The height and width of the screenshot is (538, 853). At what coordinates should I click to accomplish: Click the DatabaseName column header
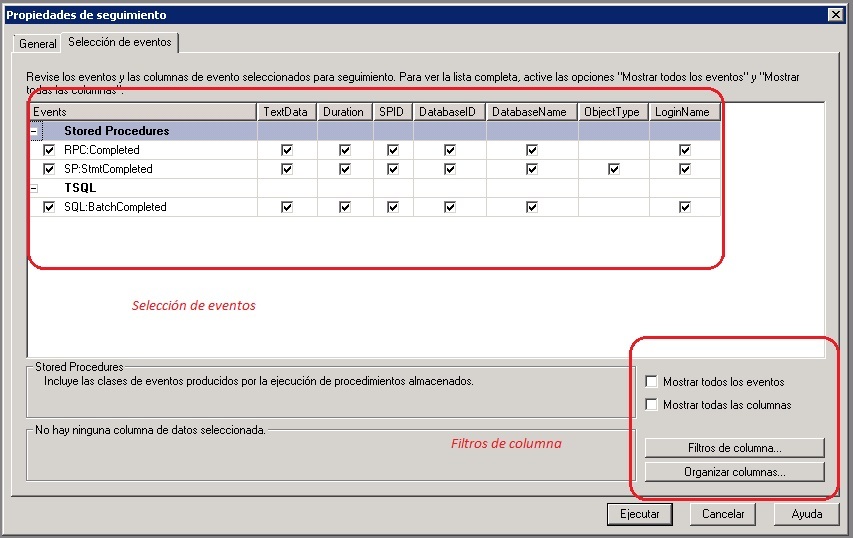[532, 112]
